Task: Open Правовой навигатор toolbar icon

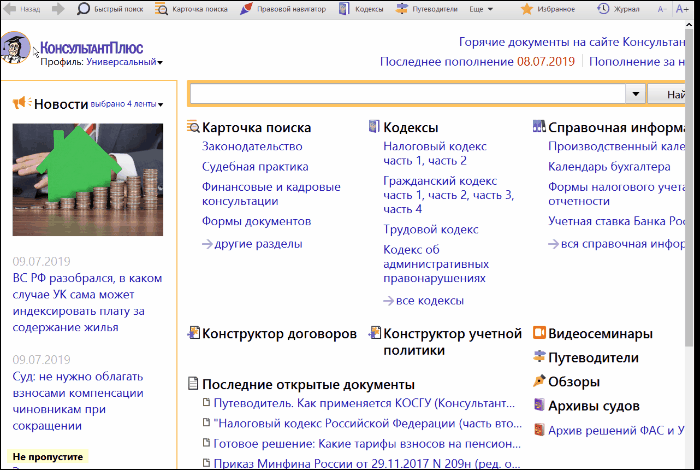Action: (x=246, y=8)
